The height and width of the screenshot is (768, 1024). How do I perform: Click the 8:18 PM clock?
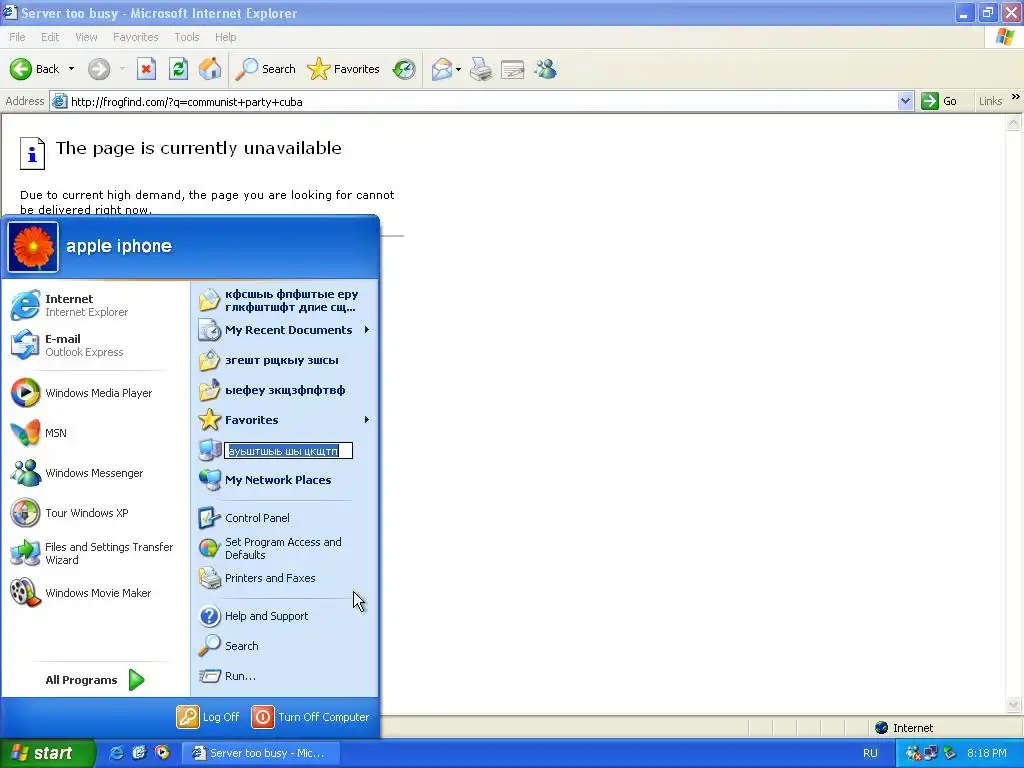pyautogui.click(x=987, y=753)
